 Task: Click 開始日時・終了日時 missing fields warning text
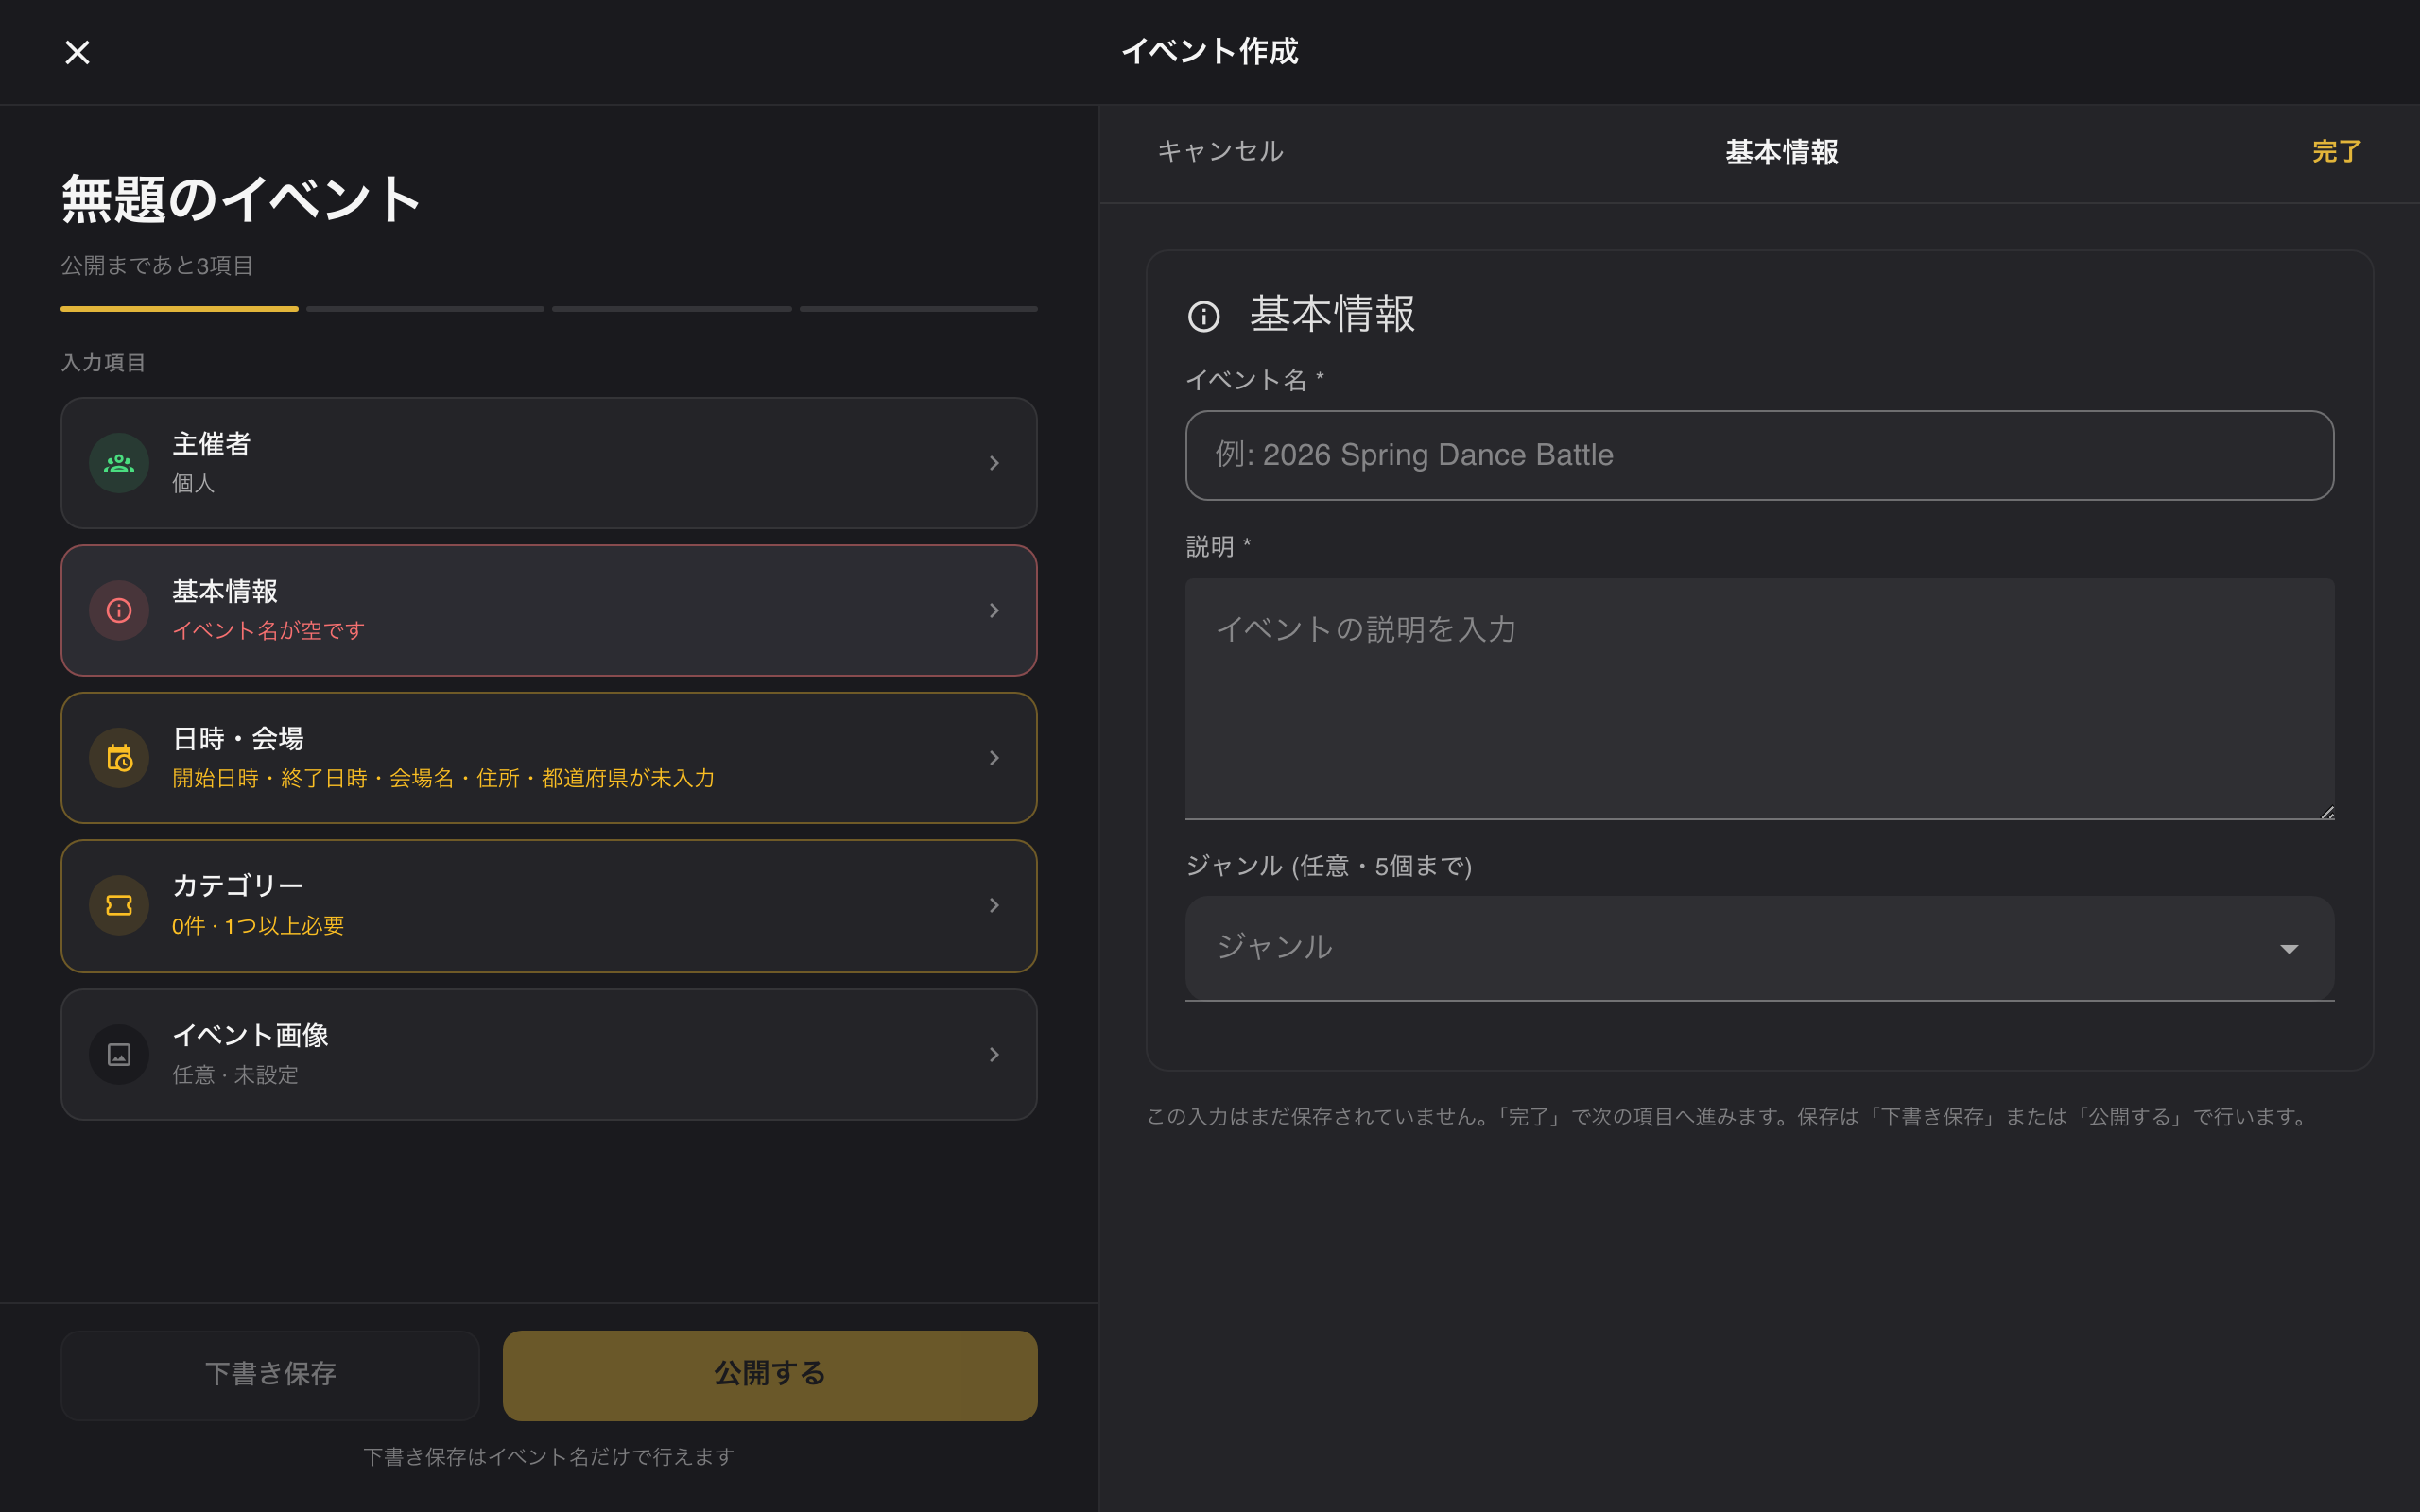point(443,778)
